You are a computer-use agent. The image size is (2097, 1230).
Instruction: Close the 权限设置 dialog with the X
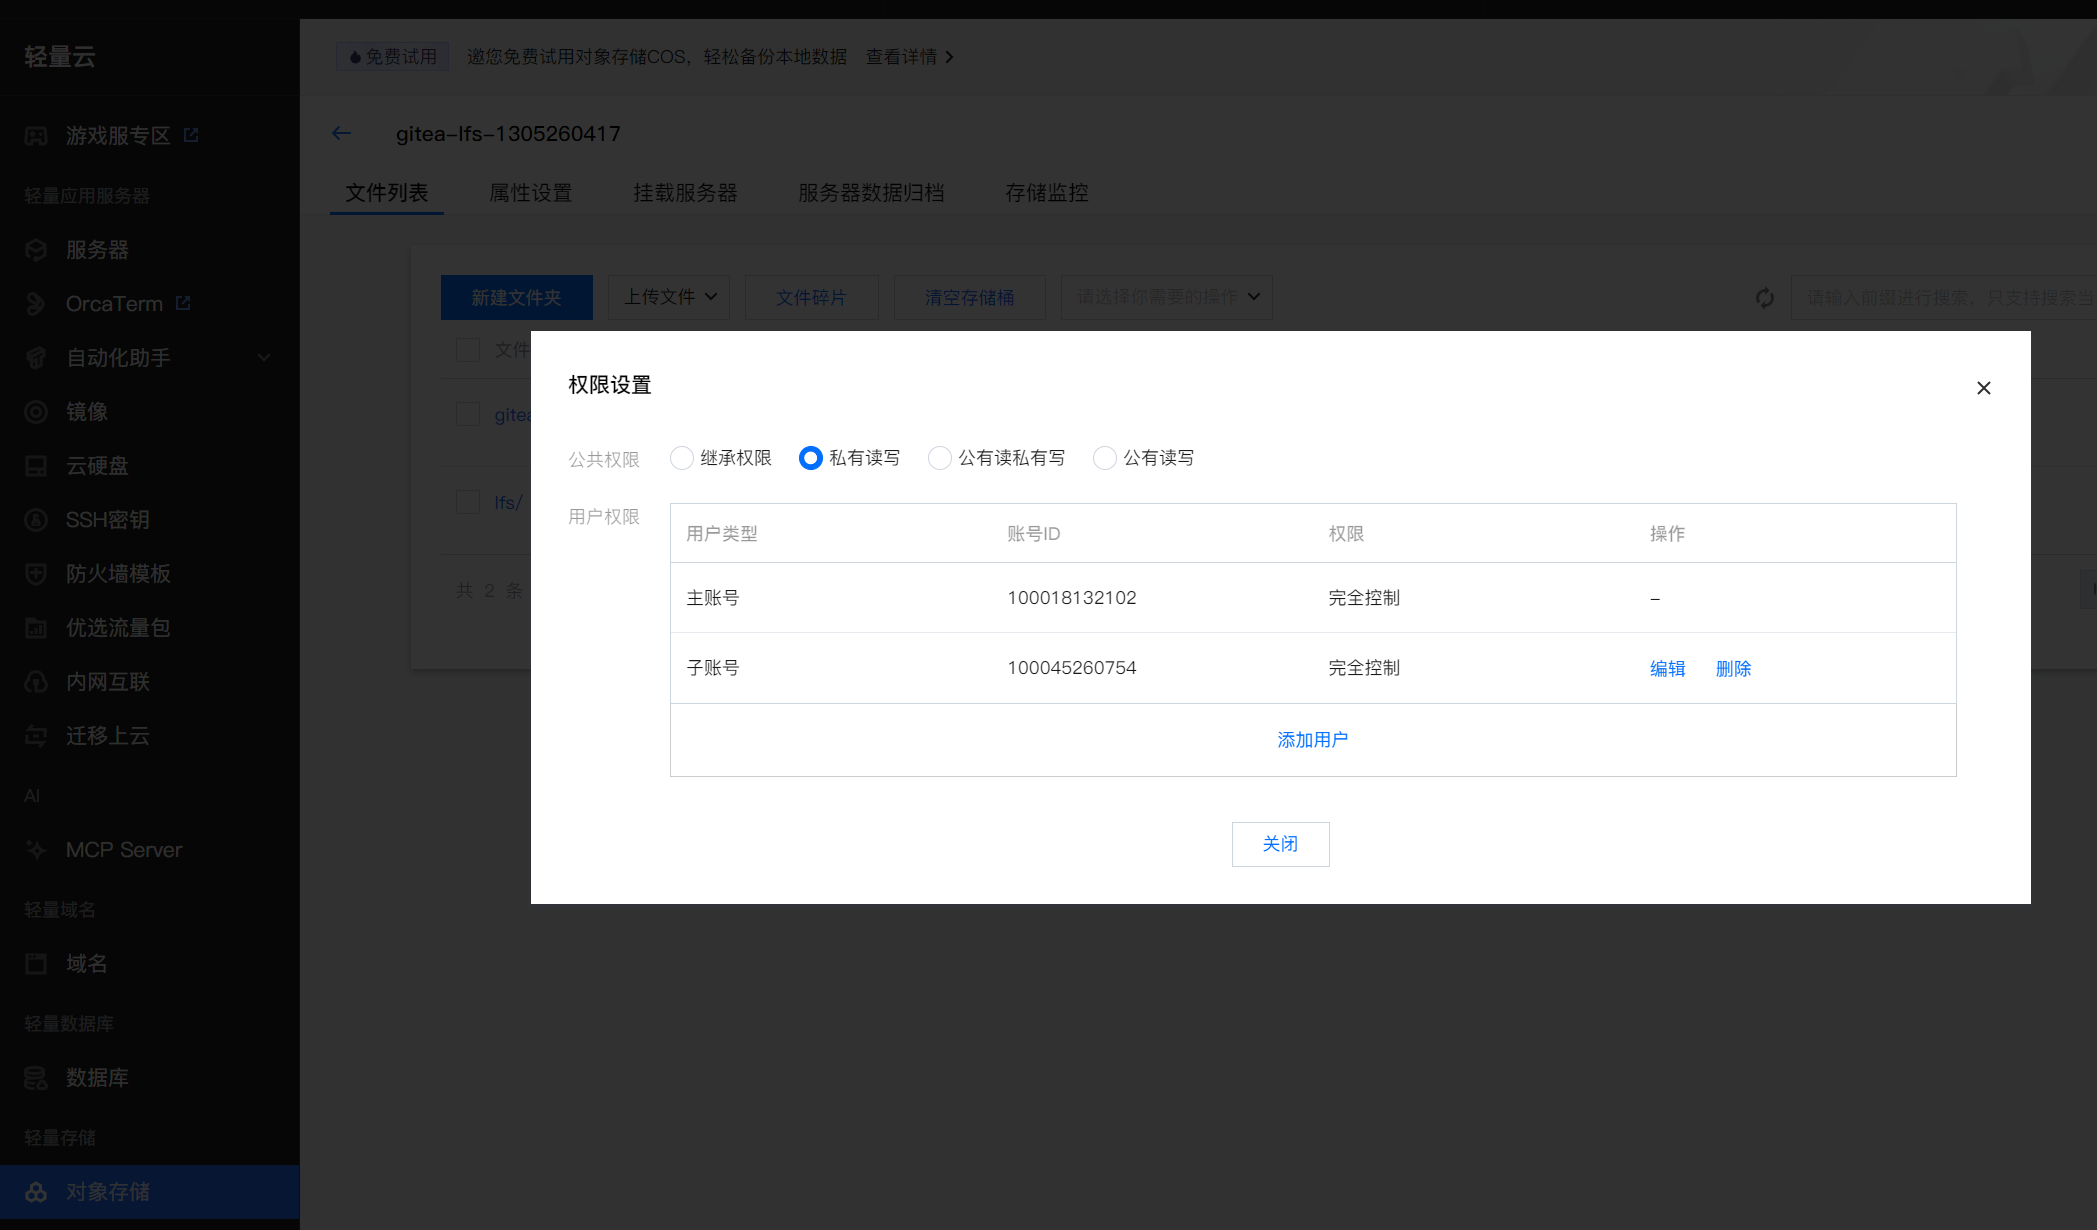1984,388
